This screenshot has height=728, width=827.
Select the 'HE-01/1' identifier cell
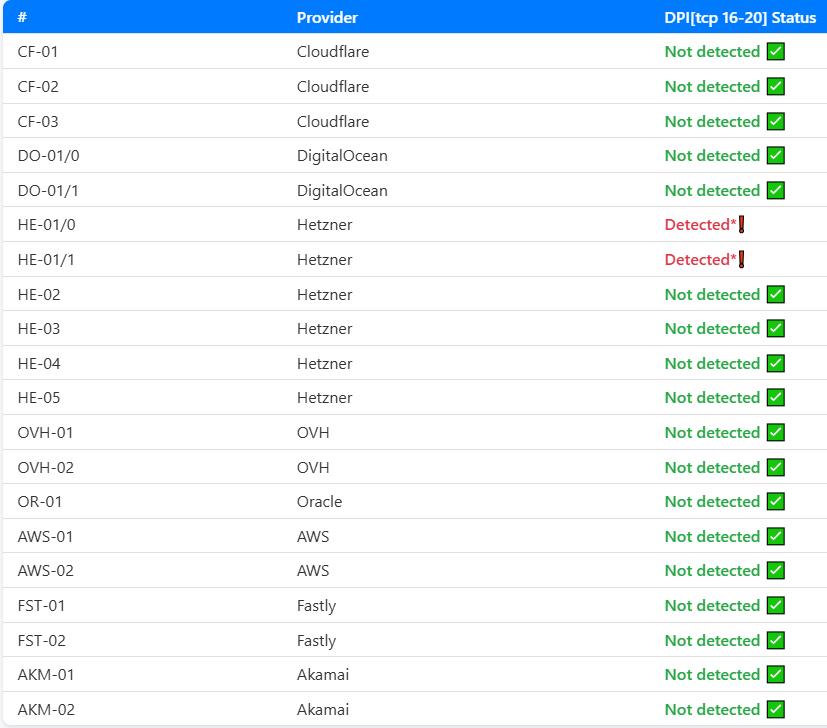[x=46, y=260]
